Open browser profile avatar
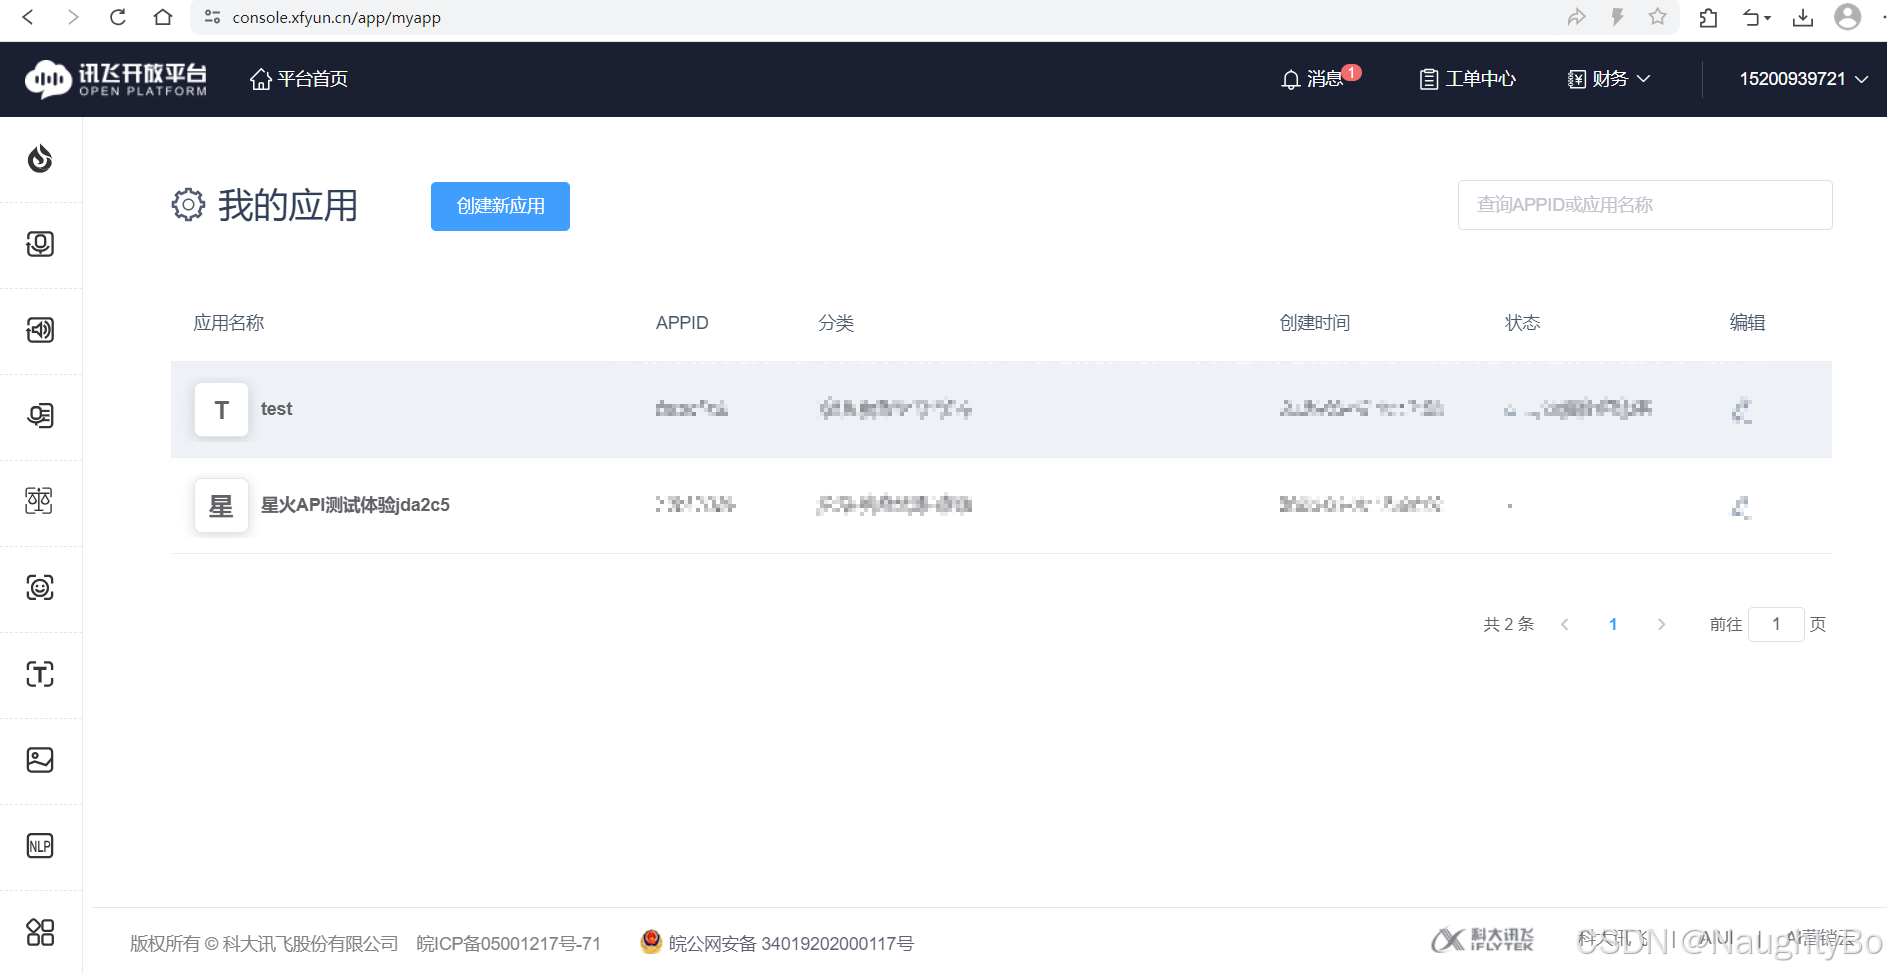 [1848, 17]
